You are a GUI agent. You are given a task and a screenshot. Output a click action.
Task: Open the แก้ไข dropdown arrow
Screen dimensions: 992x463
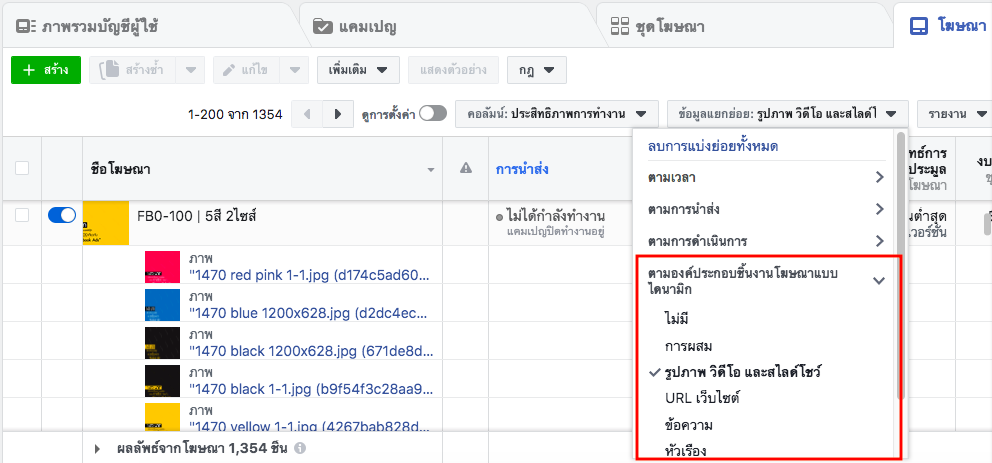pos(294,70)
